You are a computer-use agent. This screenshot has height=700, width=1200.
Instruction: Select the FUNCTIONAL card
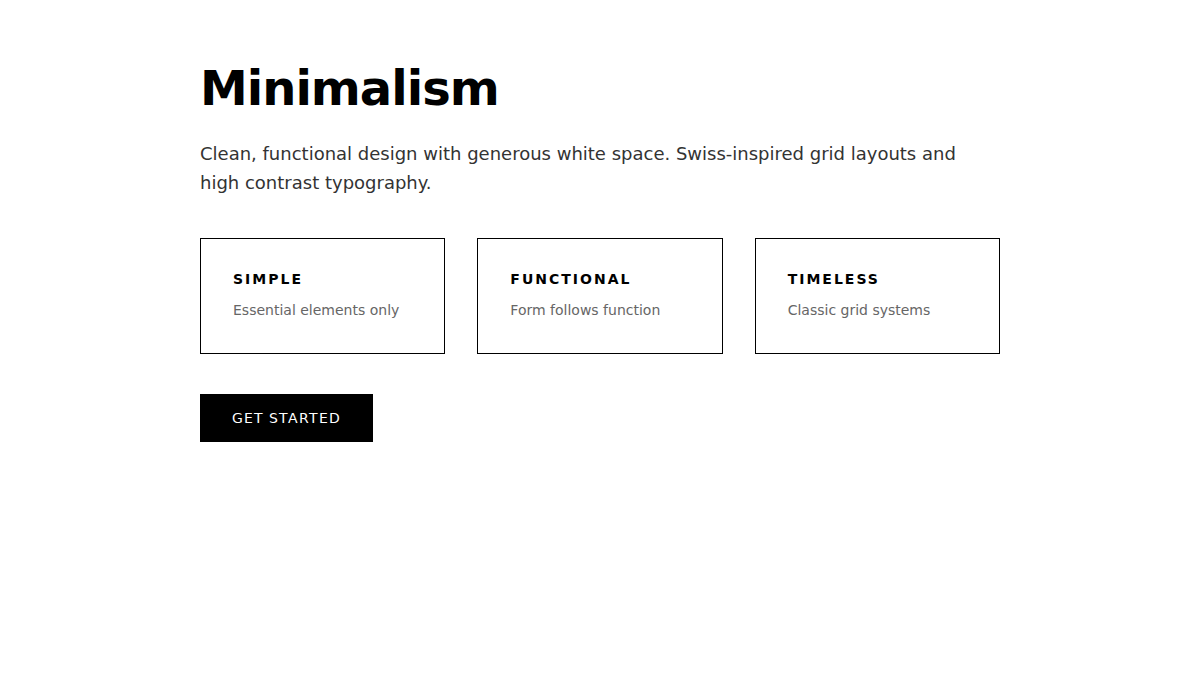599,296
